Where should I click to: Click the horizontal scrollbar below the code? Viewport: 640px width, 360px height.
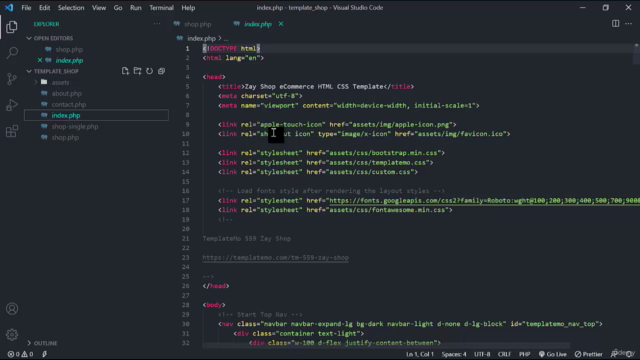386,346
